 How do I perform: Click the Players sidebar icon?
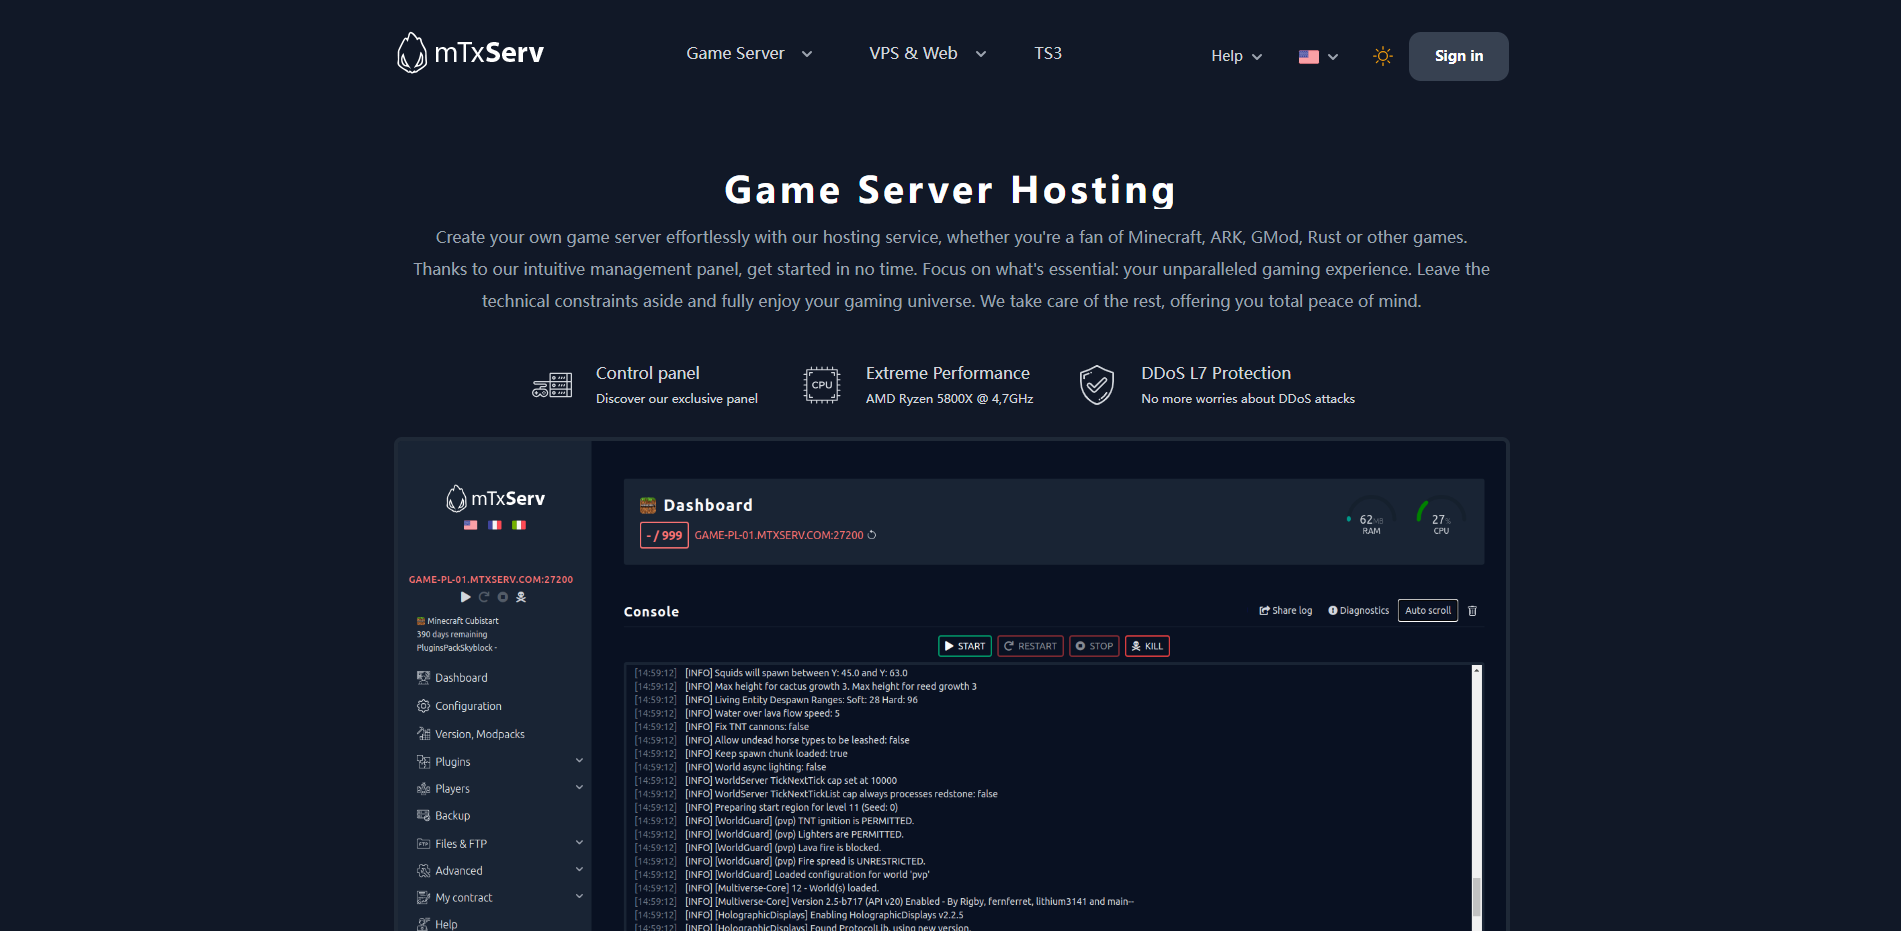coord(424,789)
